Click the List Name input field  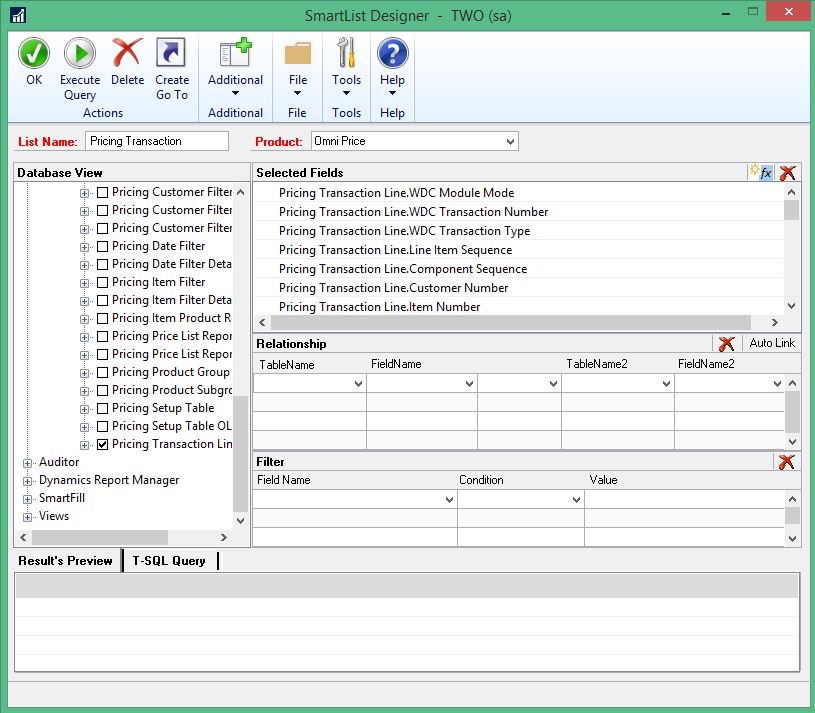pyautogui.click(x=156, y=141)
